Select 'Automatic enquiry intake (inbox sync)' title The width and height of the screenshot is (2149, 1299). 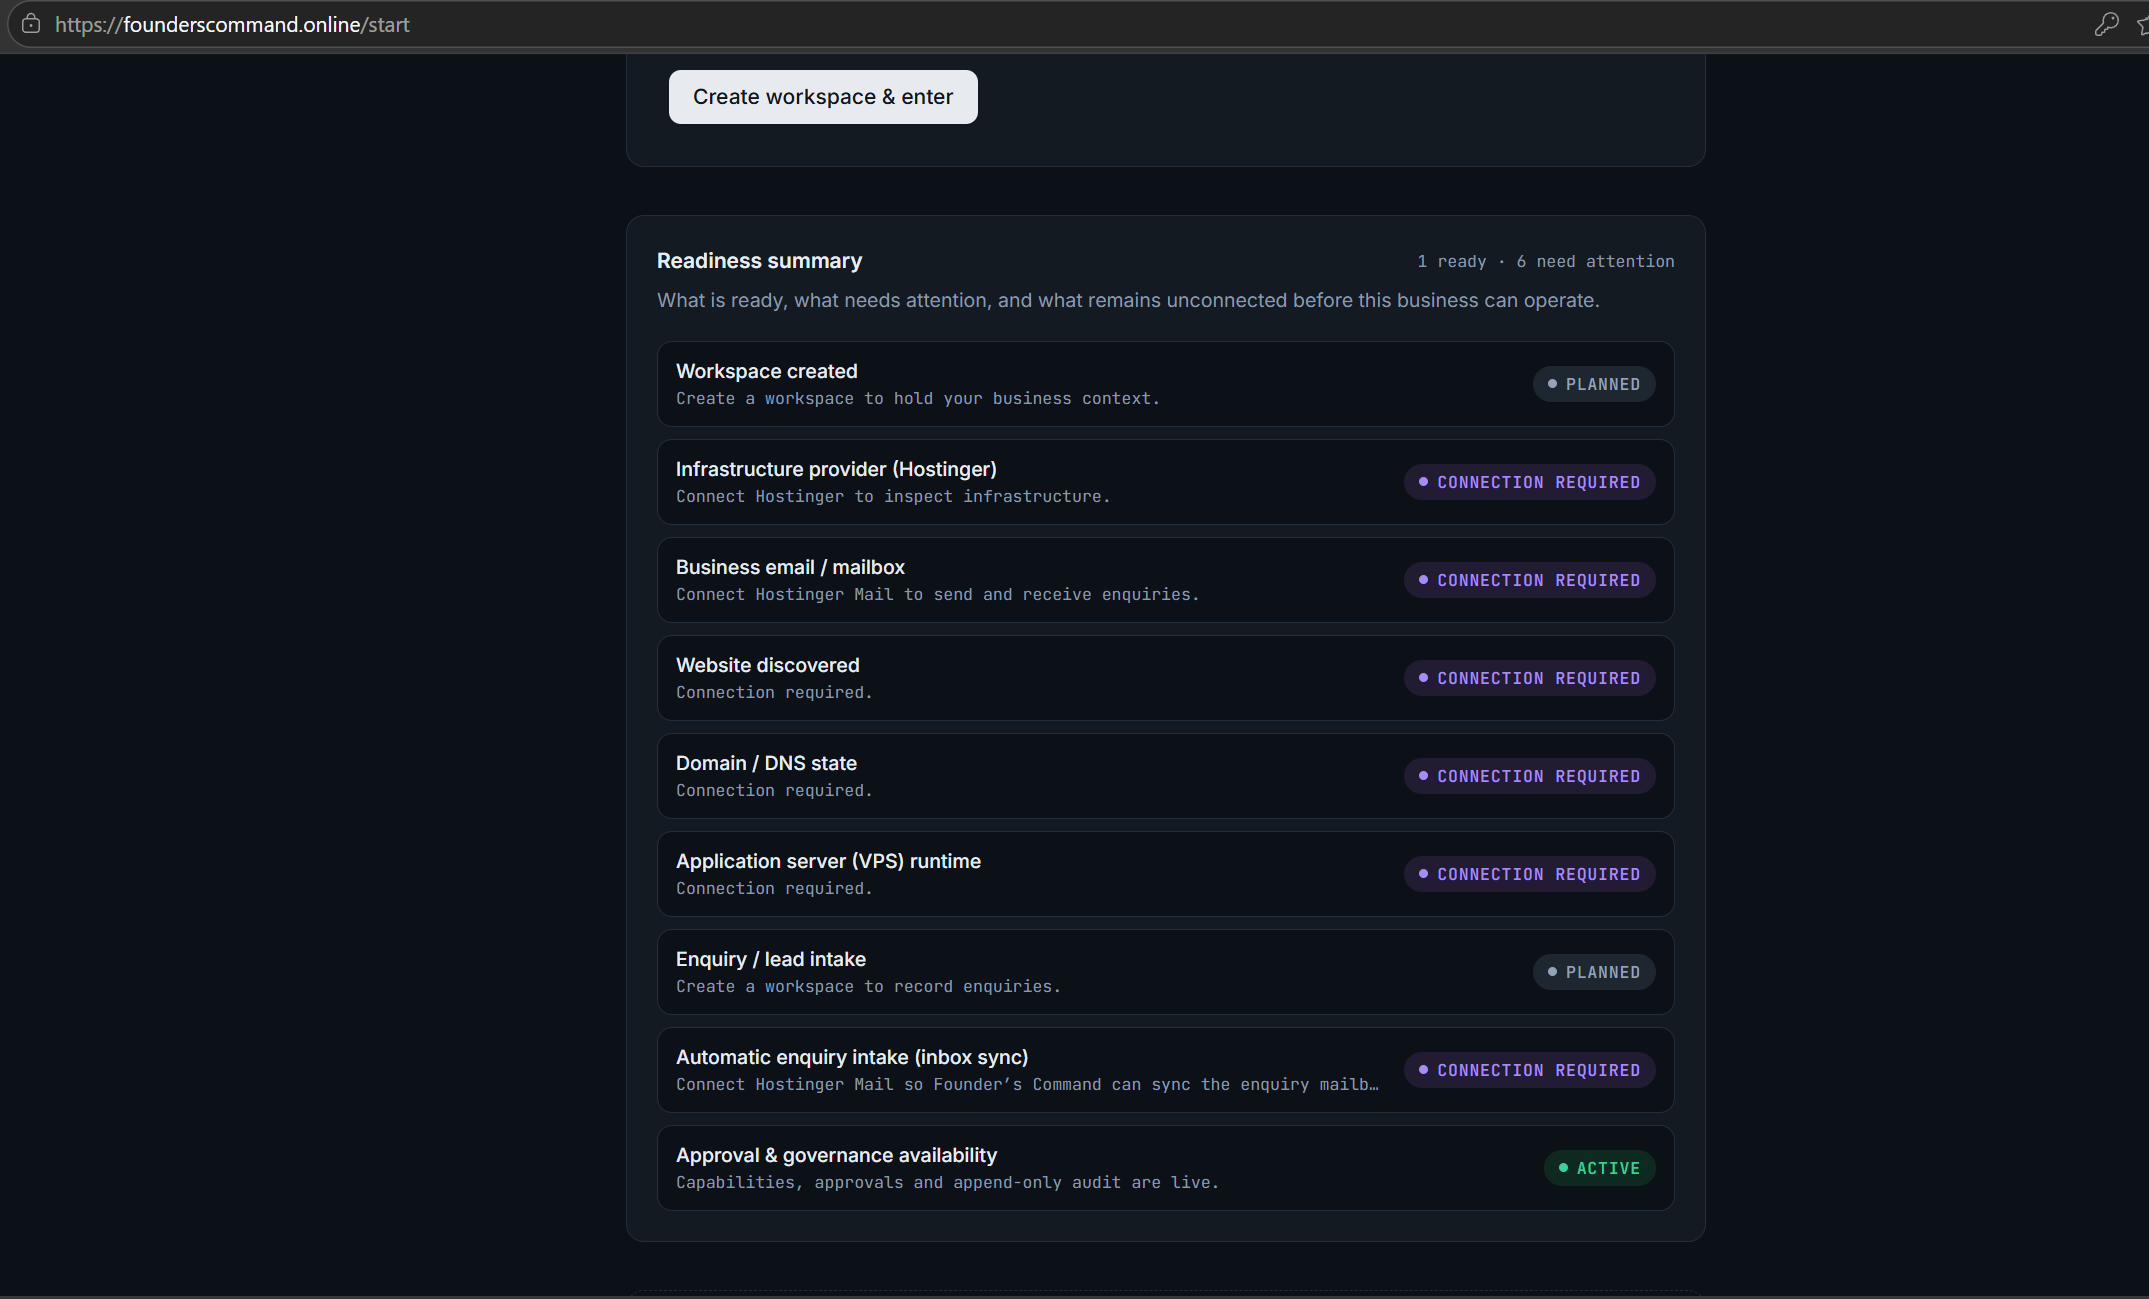point(852,1057)
